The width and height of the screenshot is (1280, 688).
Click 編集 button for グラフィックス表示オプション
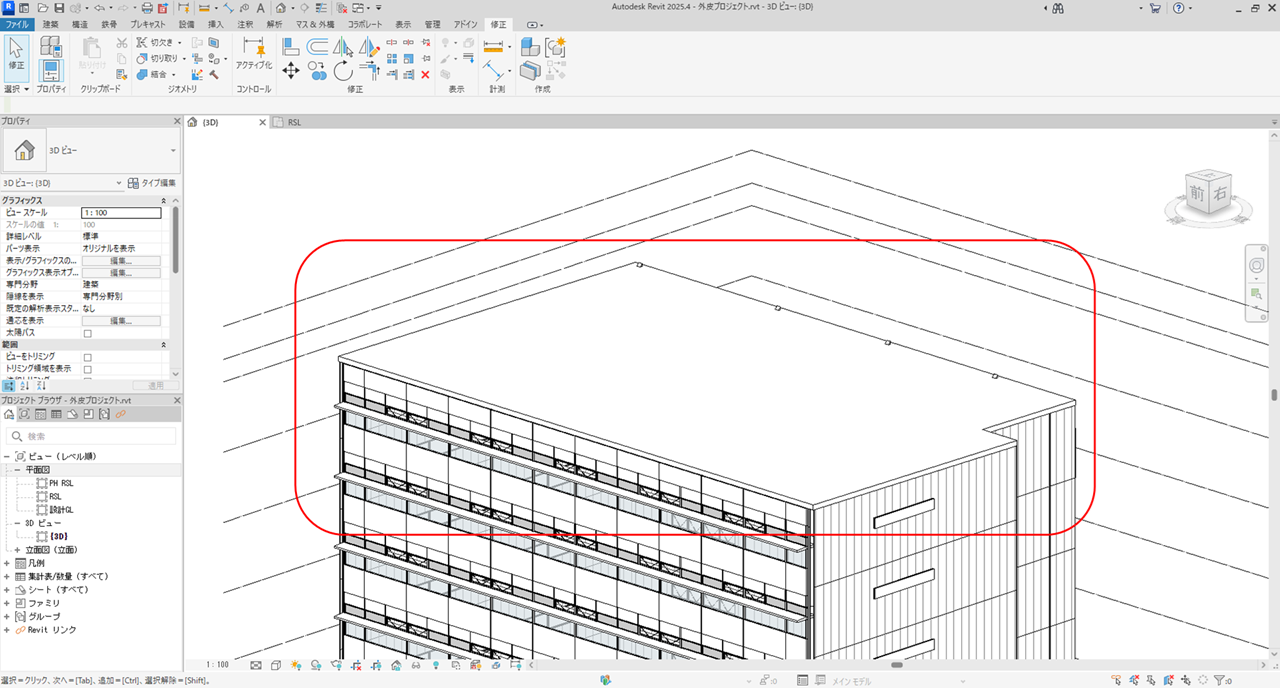click(x=121, y=272)
